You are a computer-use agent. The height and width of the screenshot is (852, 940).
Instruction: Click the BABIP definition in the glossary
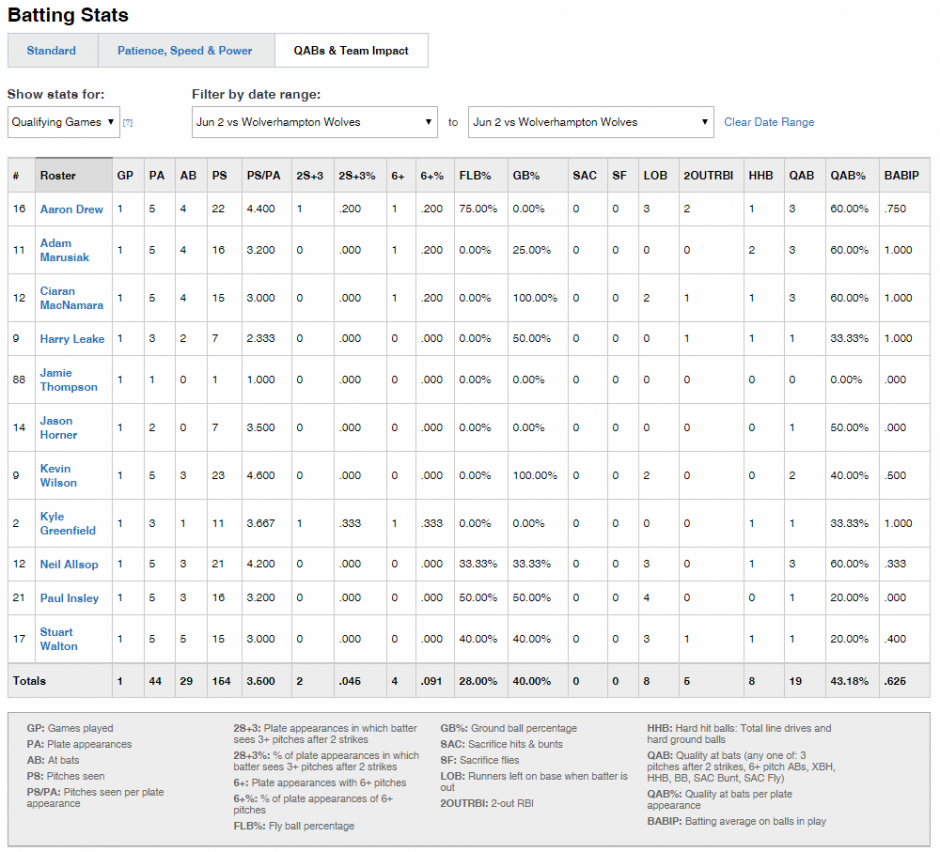click(x=736, y=821)
